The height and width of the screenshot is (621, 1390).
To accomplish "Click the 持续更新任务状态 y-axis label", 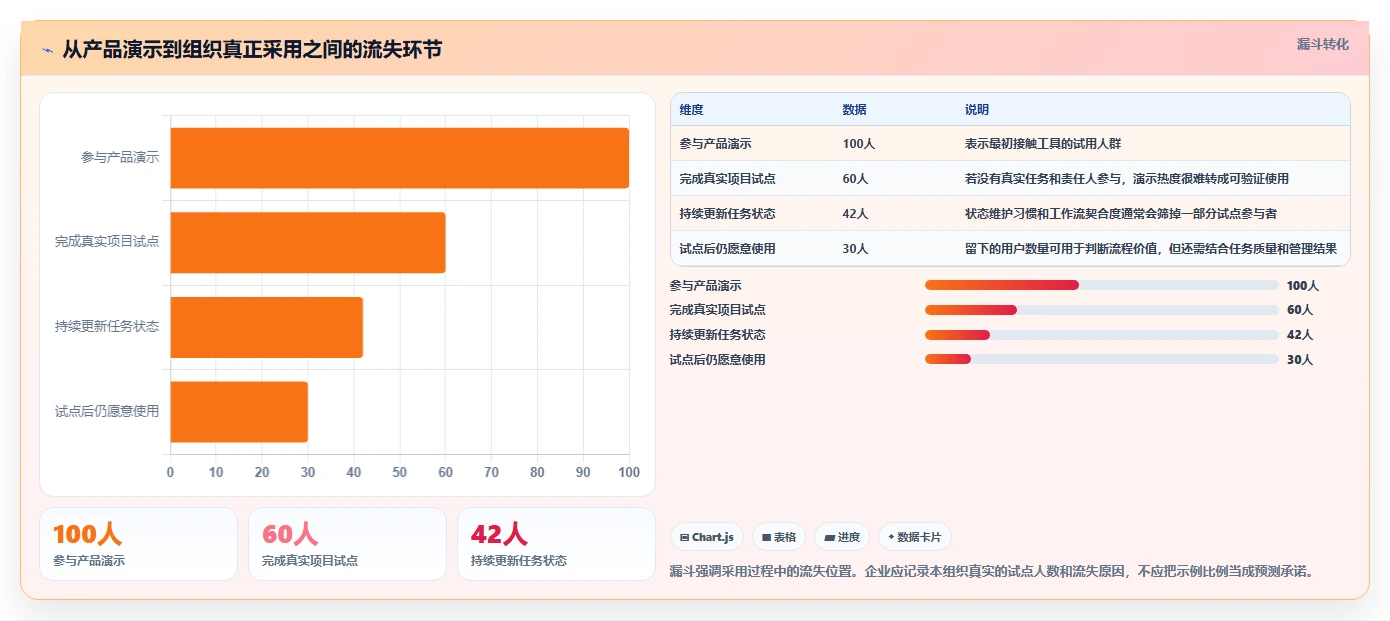I will pyautogui.click(x=107, y=327).
